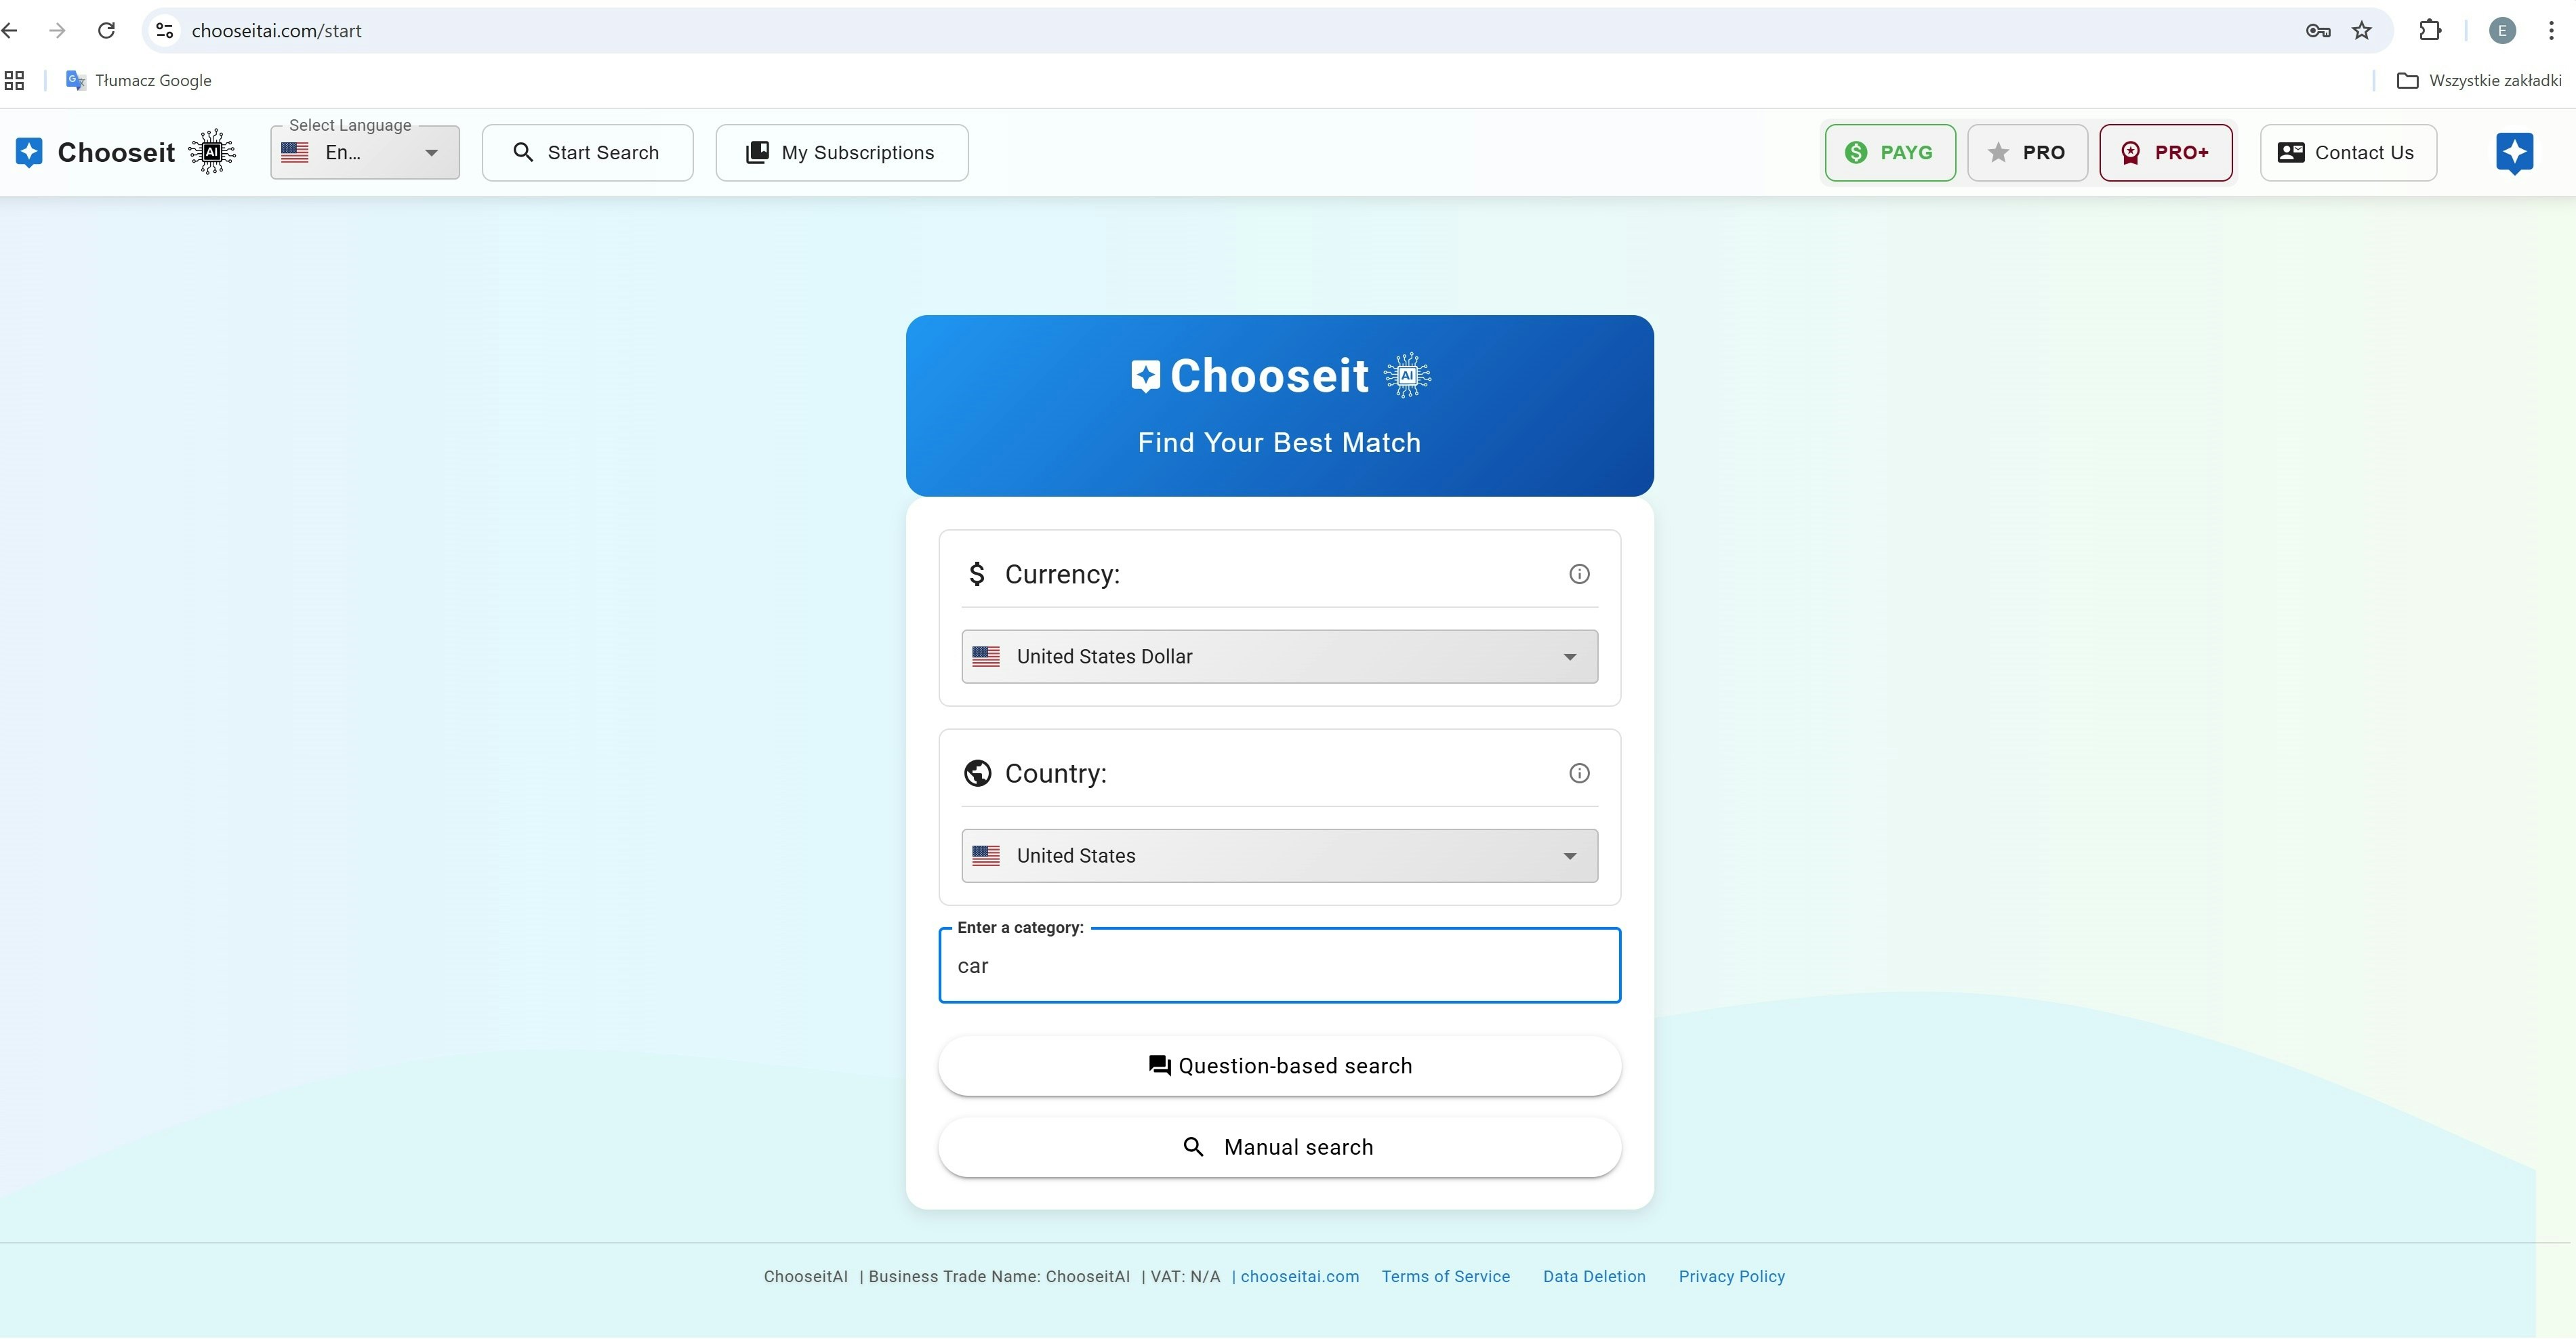Viewport: 2576px width, 1339px height.
Task: Focus the Enter a category field
Action: coord(1279,966)
